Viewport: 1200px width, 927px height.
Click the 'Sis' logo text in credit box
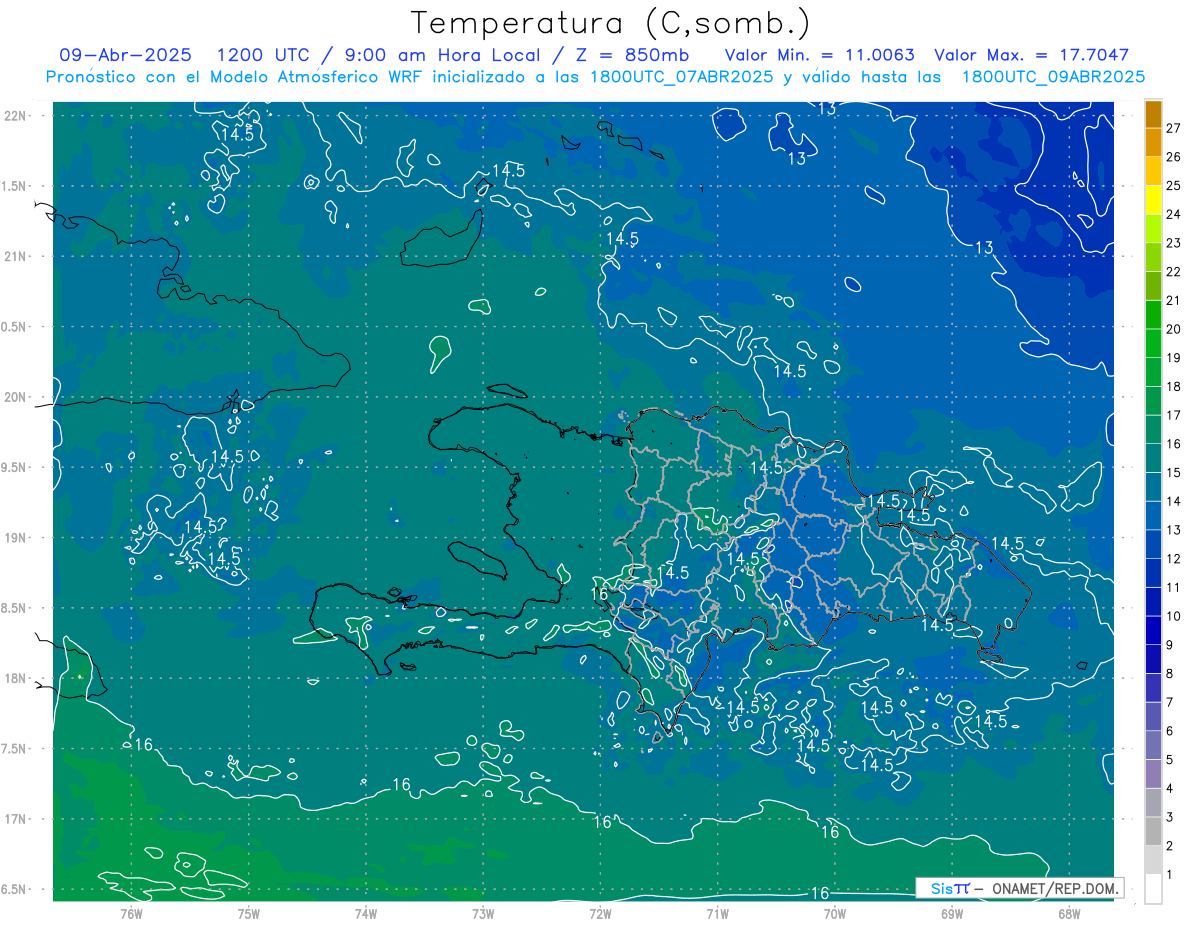point(941,888)
